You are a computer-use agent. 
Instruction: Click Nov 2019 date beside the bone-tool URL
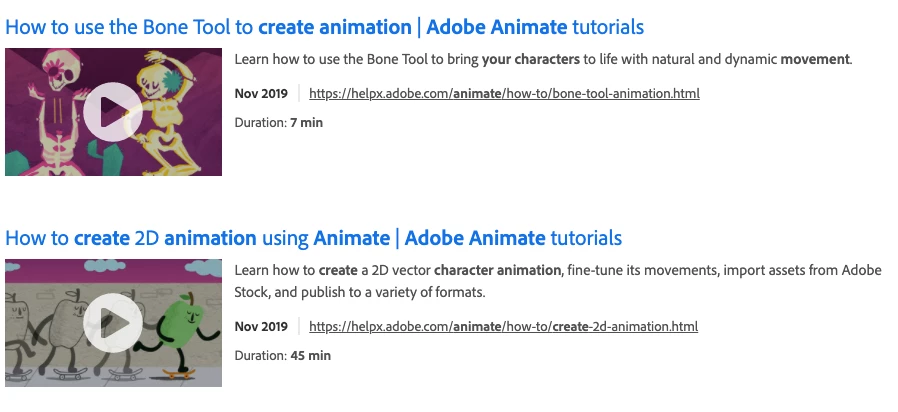pos(261,93)
